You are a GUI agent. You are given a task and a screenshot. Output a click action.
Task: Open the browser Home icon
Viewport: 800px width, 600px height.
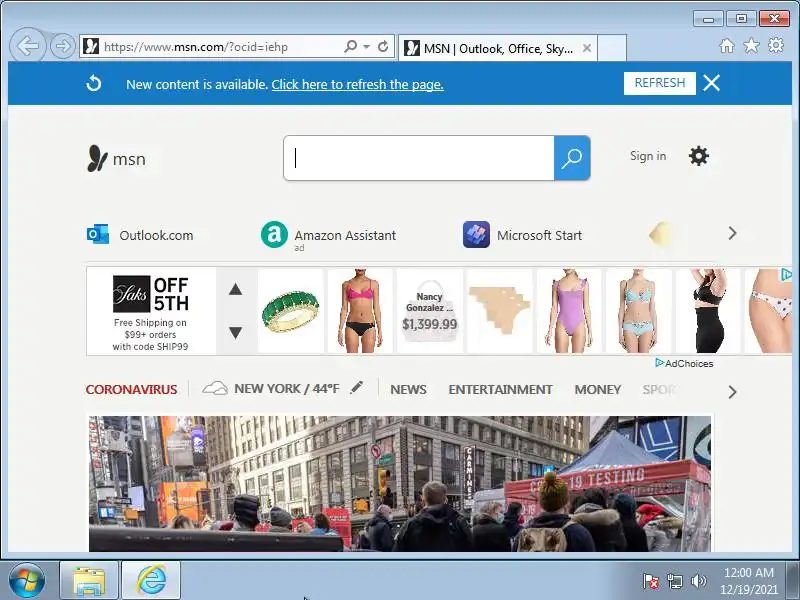(x=727, y=46)
